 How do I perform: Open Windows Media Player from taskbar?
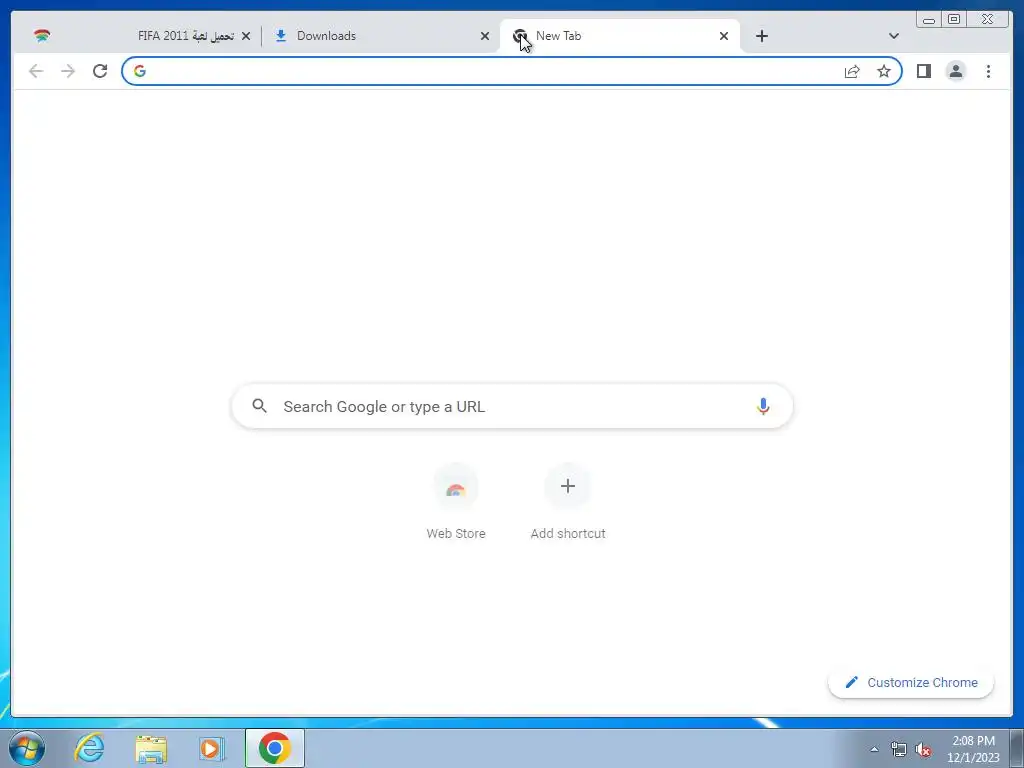click(212, 748)
